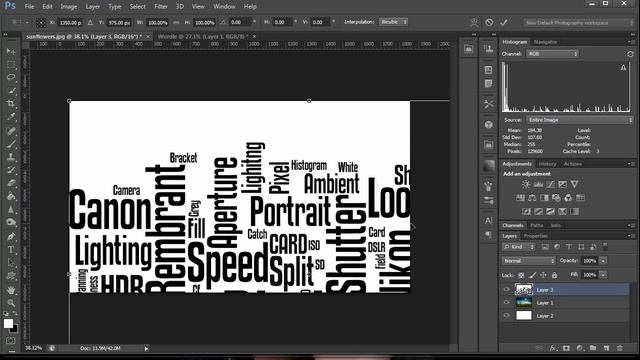Switch to the Paths tab
Viewport: 640px width, 360px height.
pyautogui.click(x=537, y=225)
